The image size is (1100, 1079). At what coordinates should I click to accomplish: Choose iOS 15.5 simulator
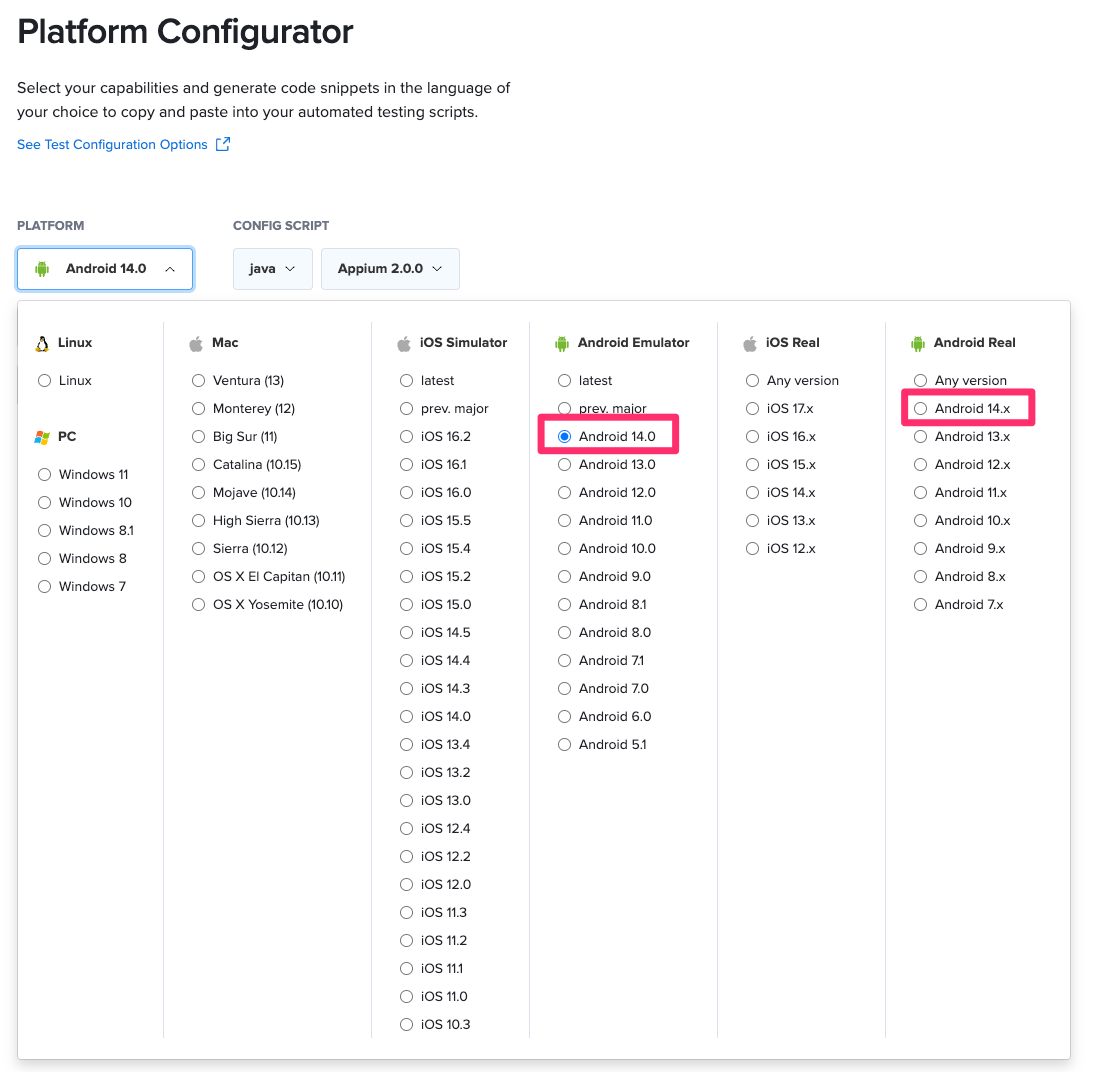click(x=406, y=521)
